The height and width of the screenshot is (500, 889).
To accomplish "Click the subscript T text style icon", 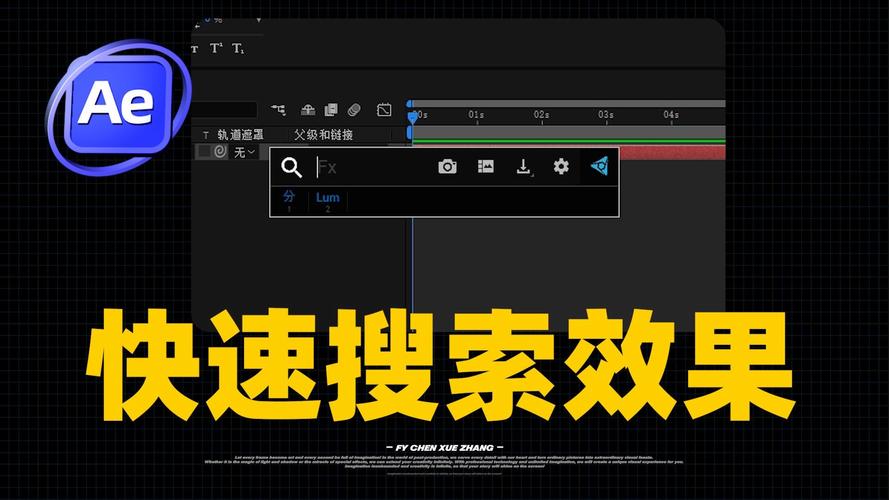I will [238, 49].
